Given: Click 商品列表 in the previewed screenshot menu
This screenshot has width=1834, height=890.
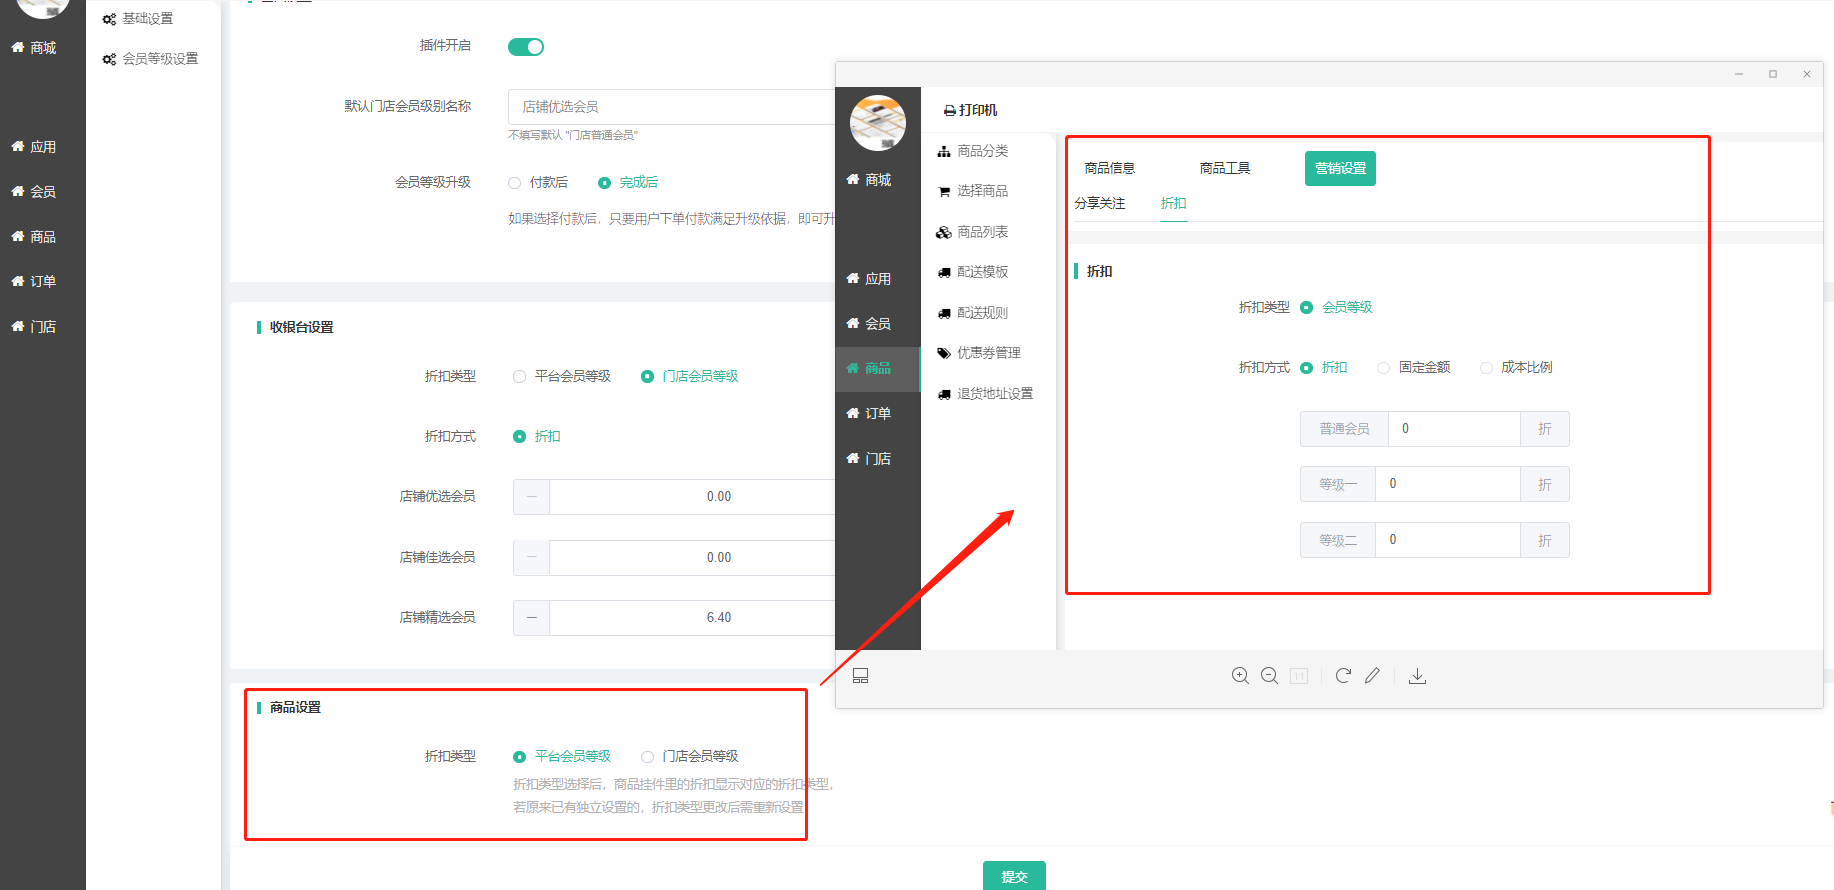Looking at the screenshot, I should pyautogui.click(x=973, y=232).
